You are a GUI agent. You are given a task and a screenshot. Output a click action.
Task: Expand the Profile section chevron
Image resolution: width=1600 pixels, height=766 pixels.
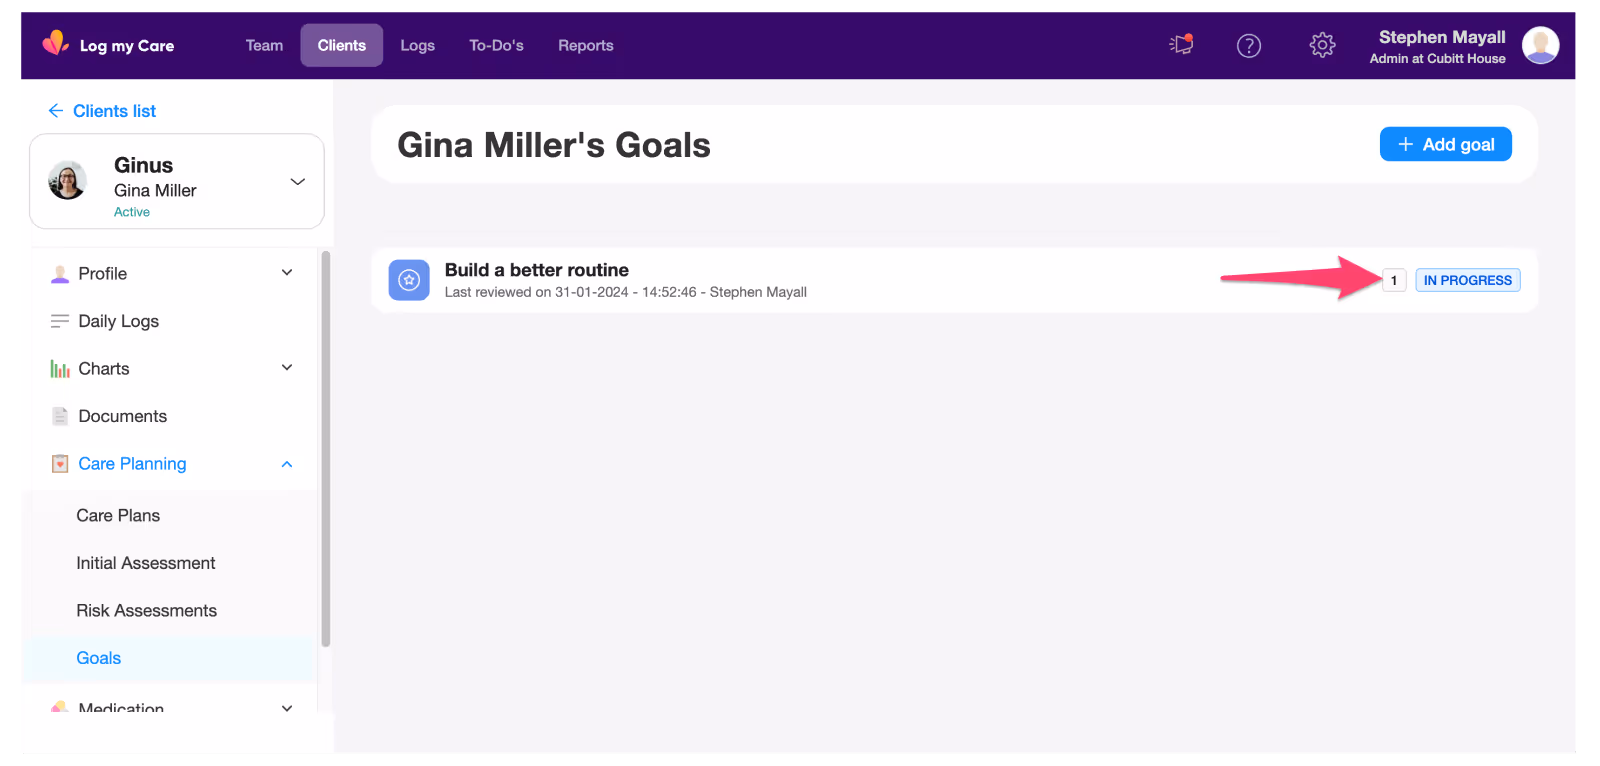(x=287, y=273)
